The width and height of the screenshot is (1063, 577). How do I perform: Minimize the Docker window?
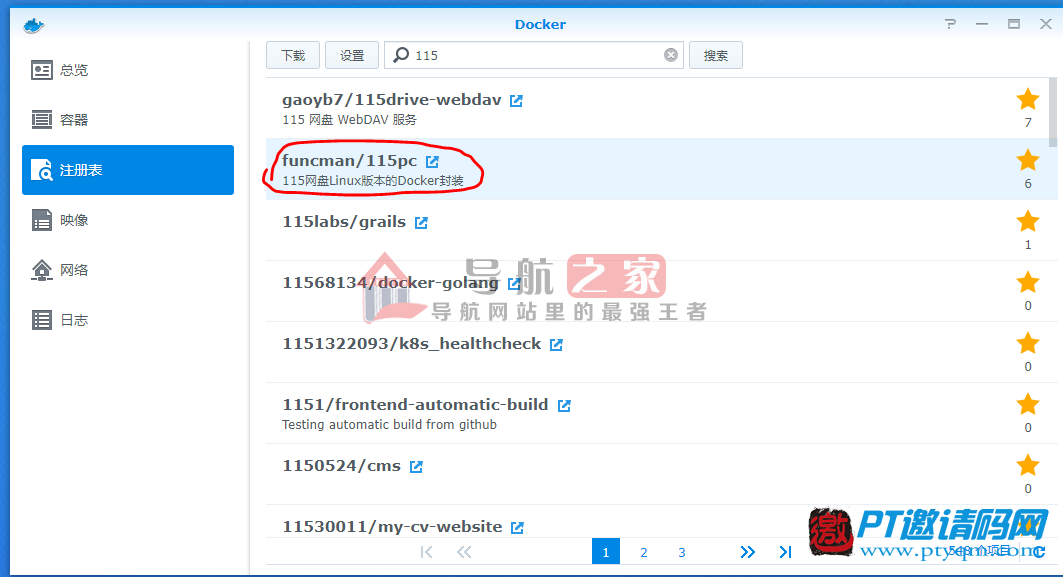[x=982, y=24]
